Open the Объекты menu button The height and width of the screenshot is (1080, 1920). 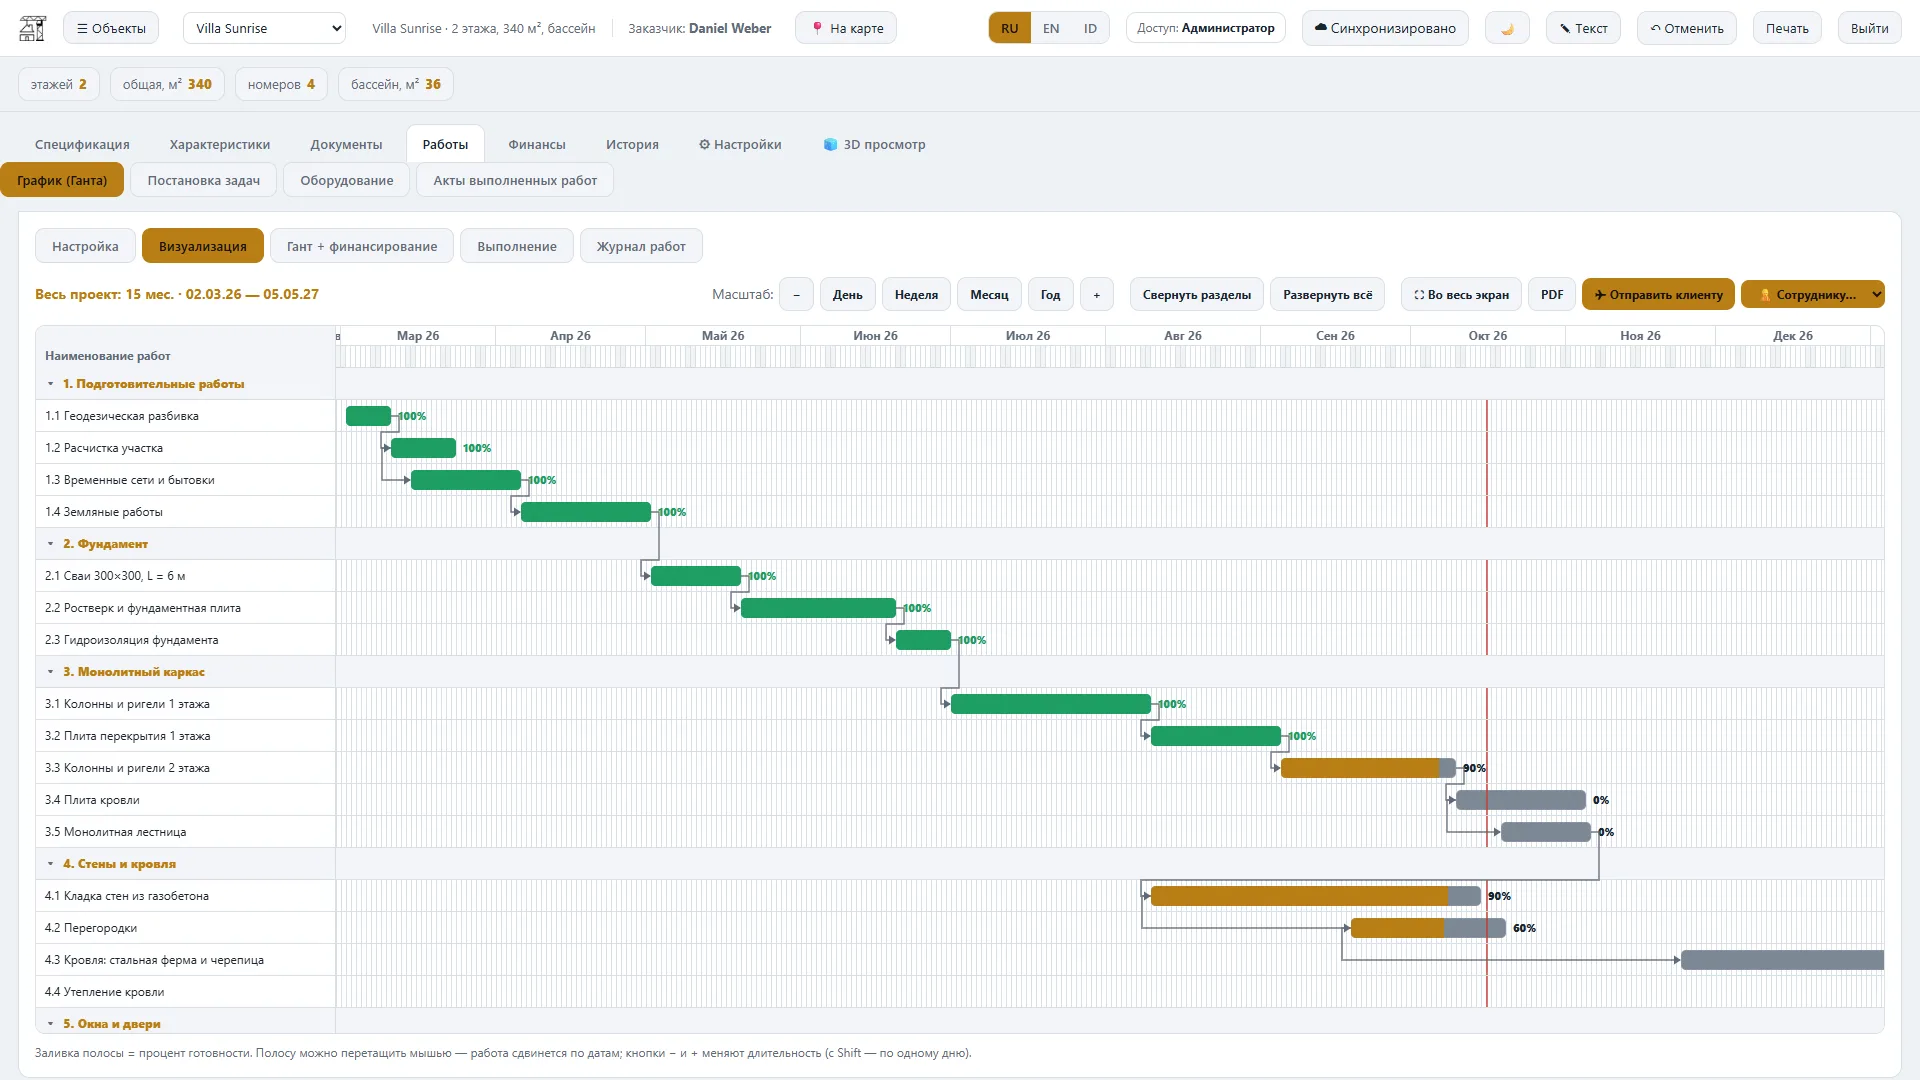pos(111,28)
